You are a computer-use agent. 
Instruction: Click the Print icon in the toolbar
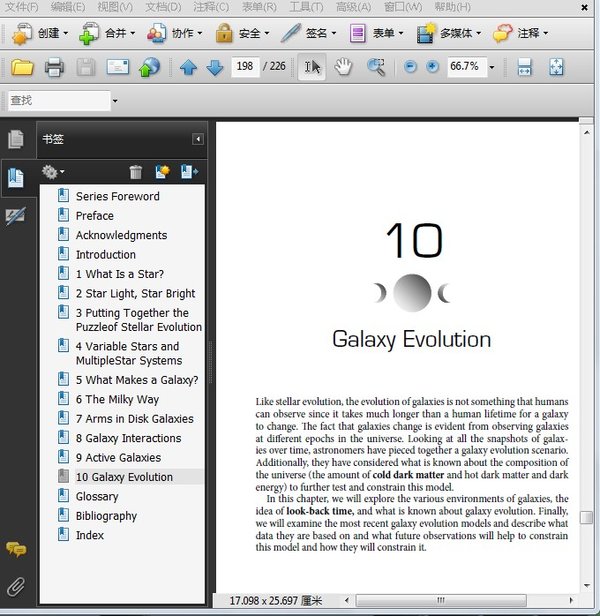click(x=54, y=68)
